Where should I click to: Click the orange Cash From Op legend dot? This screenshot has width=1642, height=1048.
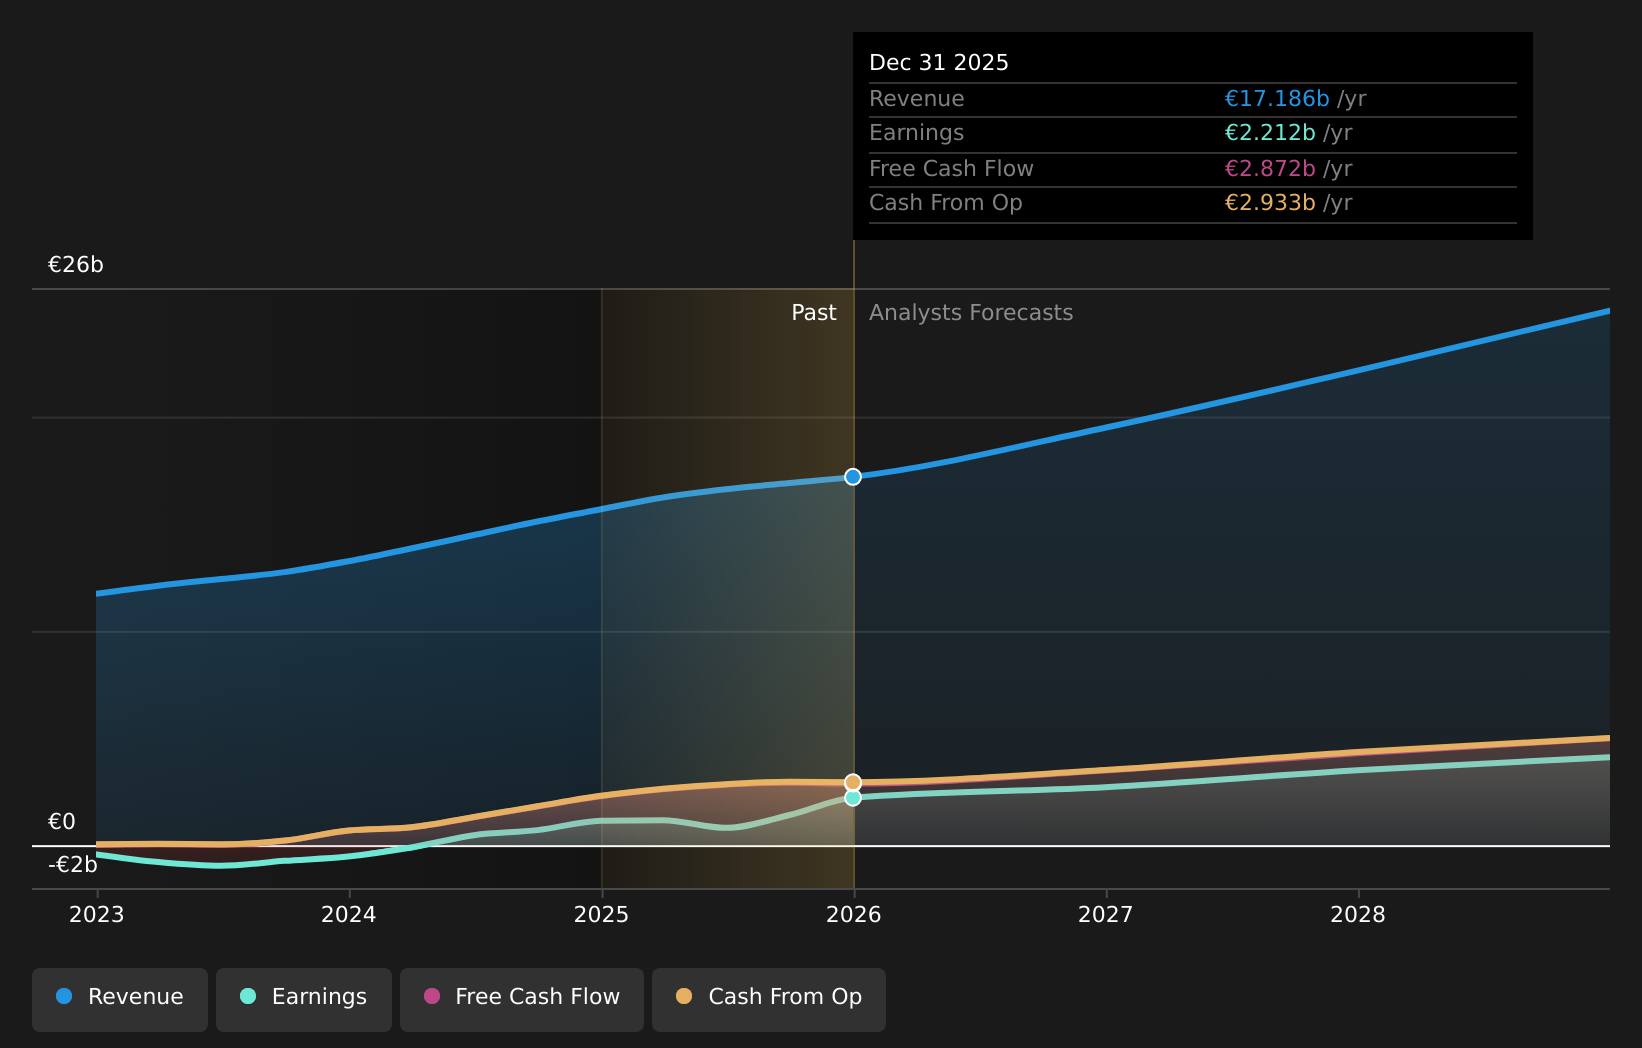(683, 996)
